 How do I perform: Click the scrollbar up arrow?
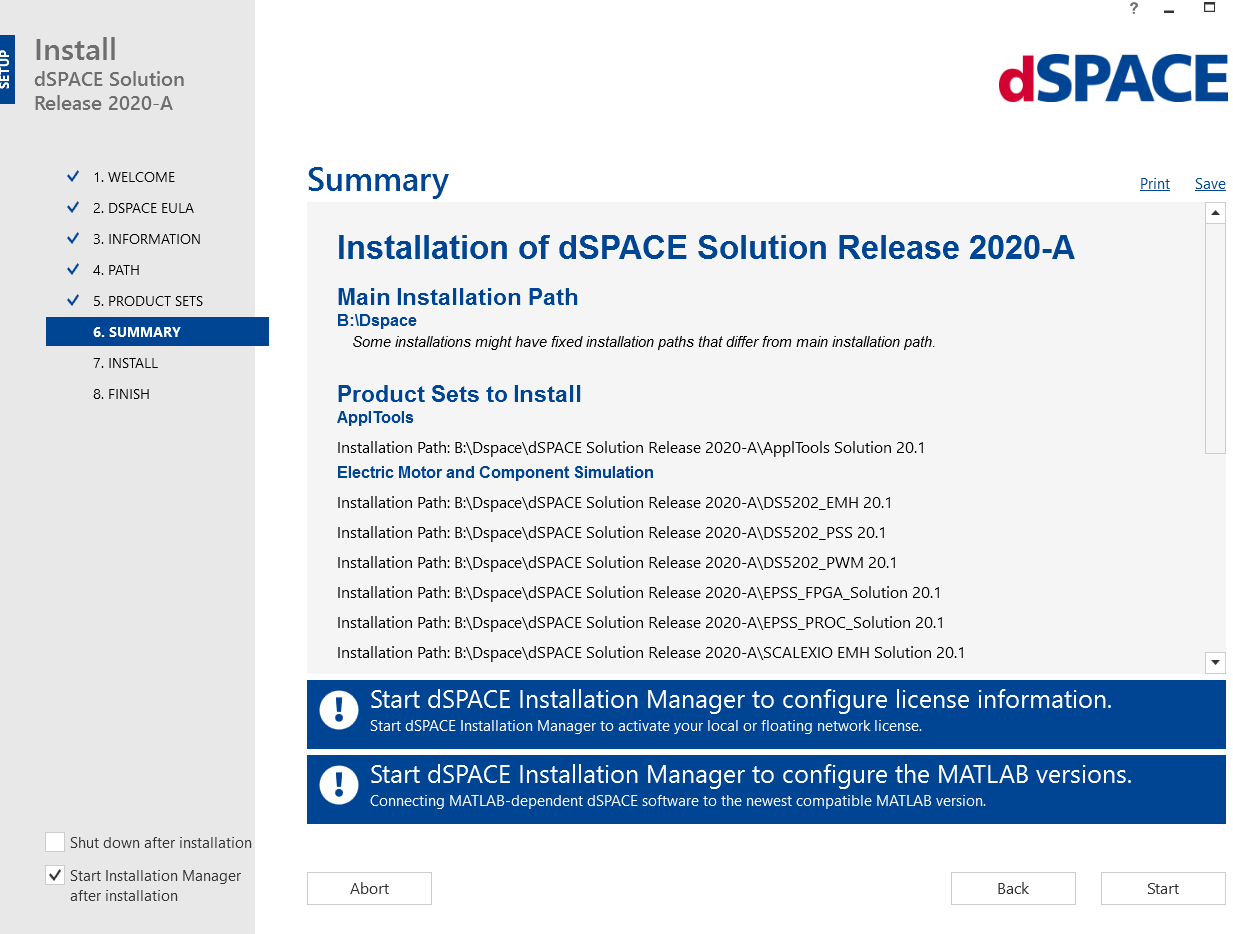[x=1215, y=212]
